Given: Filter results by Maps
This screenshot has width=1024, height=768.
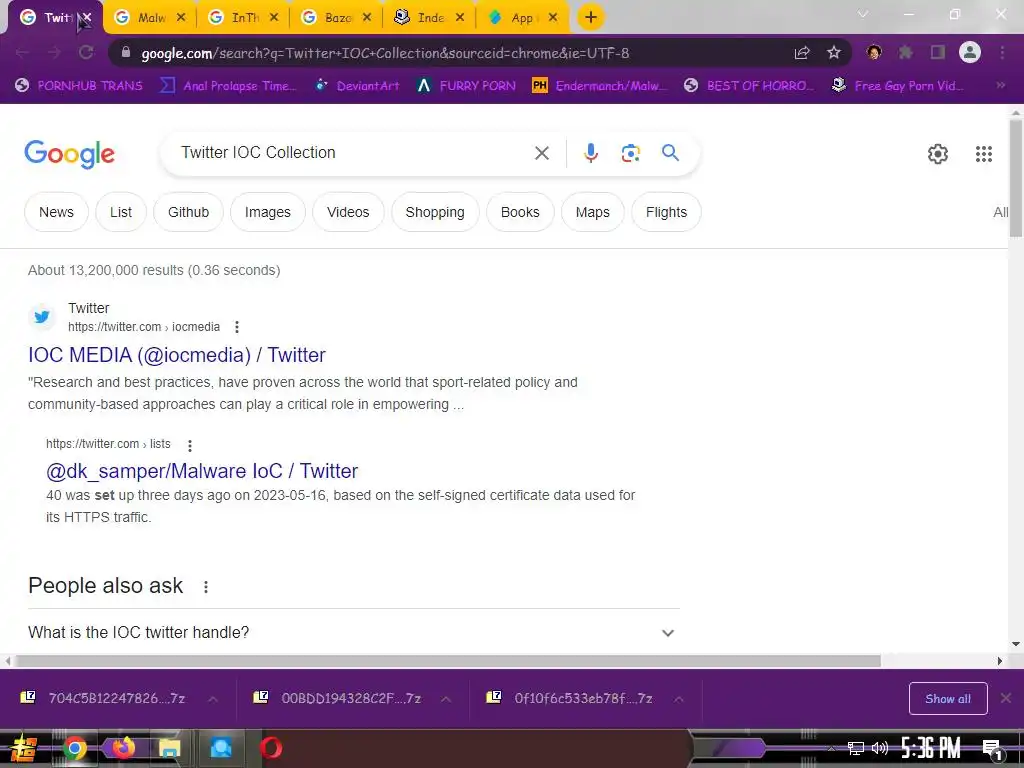Looking at the screenshot, I should click(592, 212).
